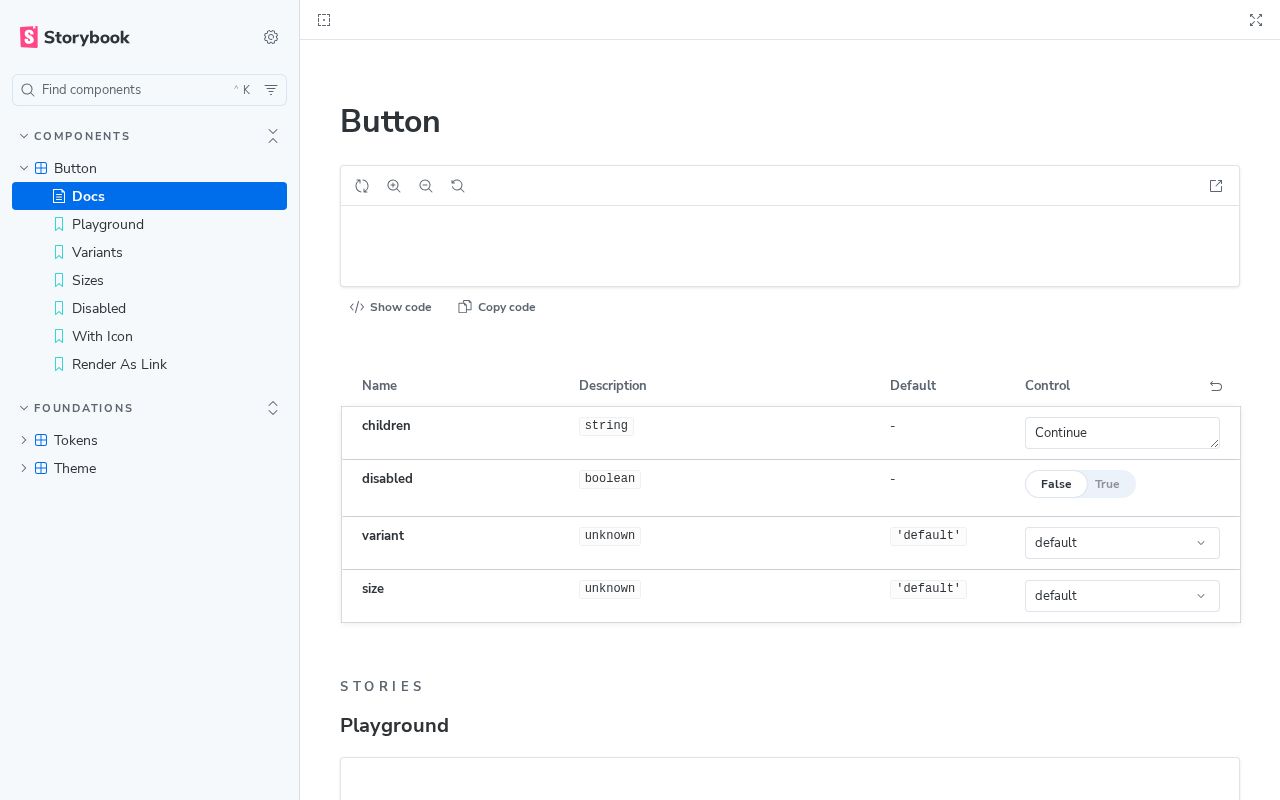
Task: Expand the Theme tree node chevron
Action: pos(24,468)
